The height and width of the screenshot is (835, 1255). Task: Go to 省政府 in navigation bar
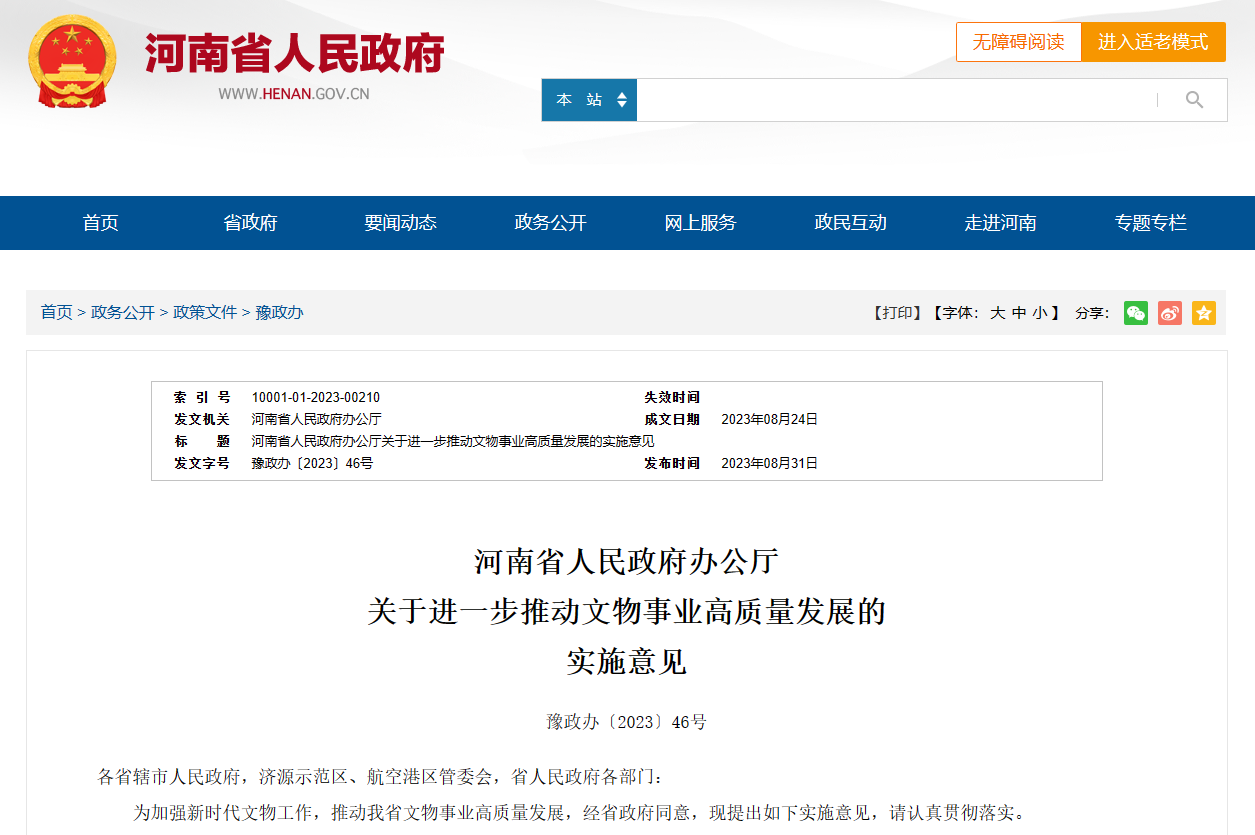pyautogui.click(x=250, y=223)
